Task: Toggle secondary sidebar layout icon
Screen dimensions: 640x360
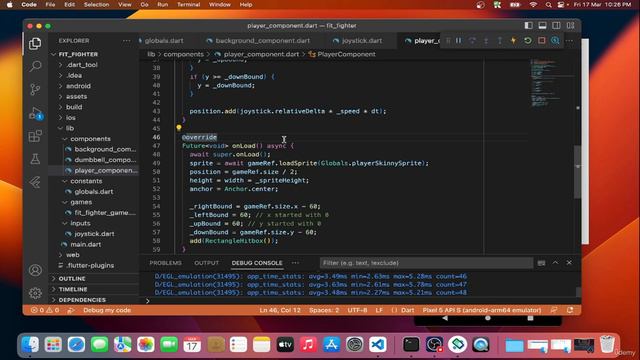Action: (556, 25)
